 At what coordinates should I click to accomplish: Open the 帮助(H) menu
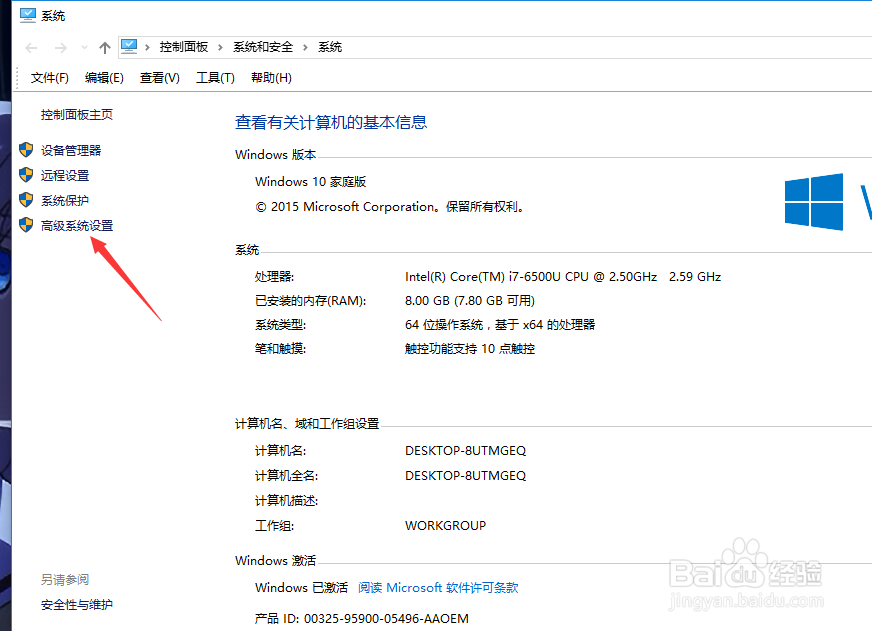click(271, 78)
